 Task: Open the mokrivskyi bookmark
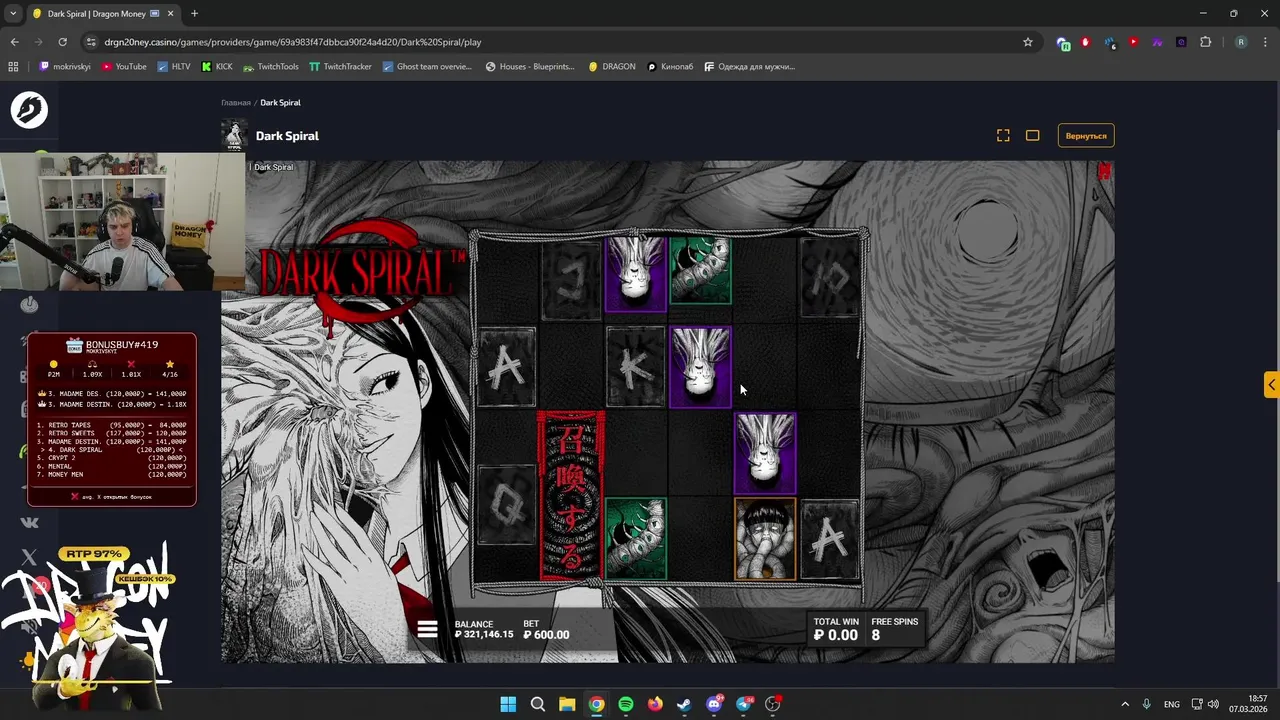pos(67,67)
